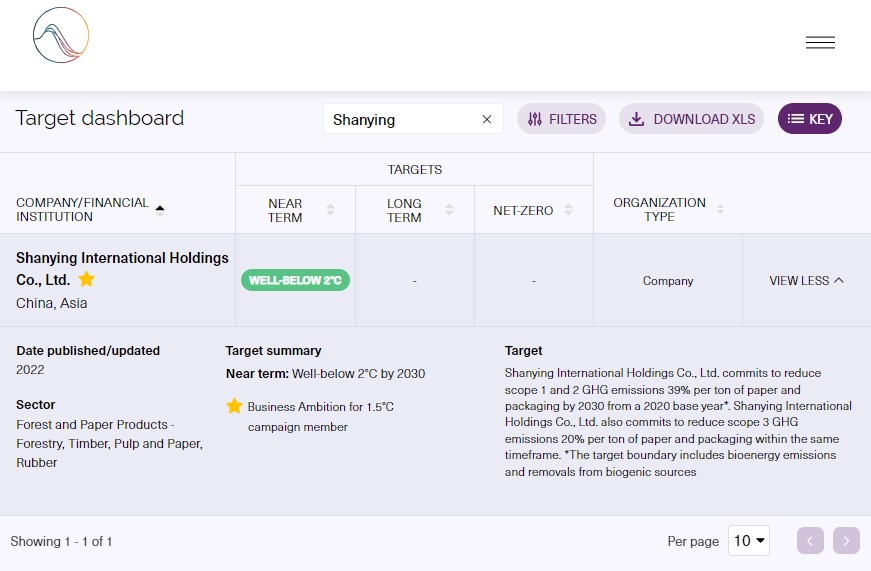Go to the next results page
The image size is (871, 571).
tap(846, 541)
